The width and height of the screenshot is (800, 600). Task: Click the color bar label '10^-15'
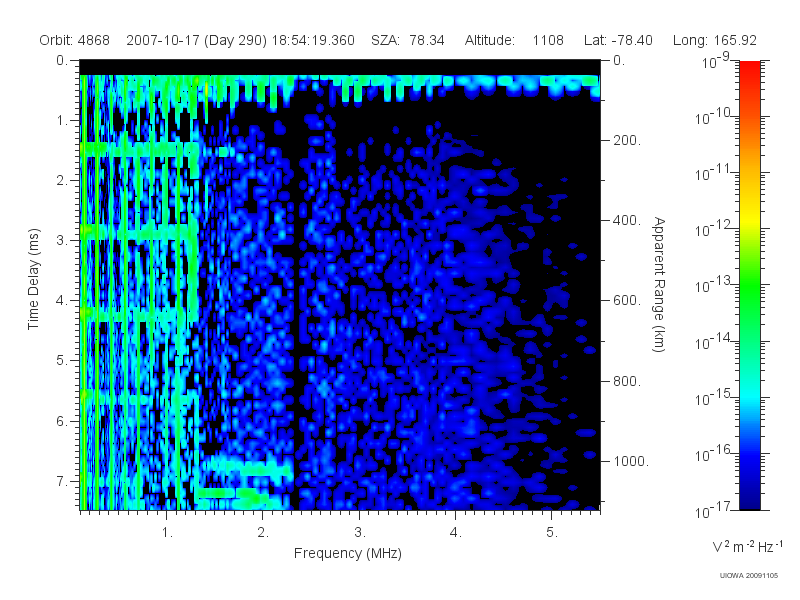pyautogui.click(x=714, y=397)
